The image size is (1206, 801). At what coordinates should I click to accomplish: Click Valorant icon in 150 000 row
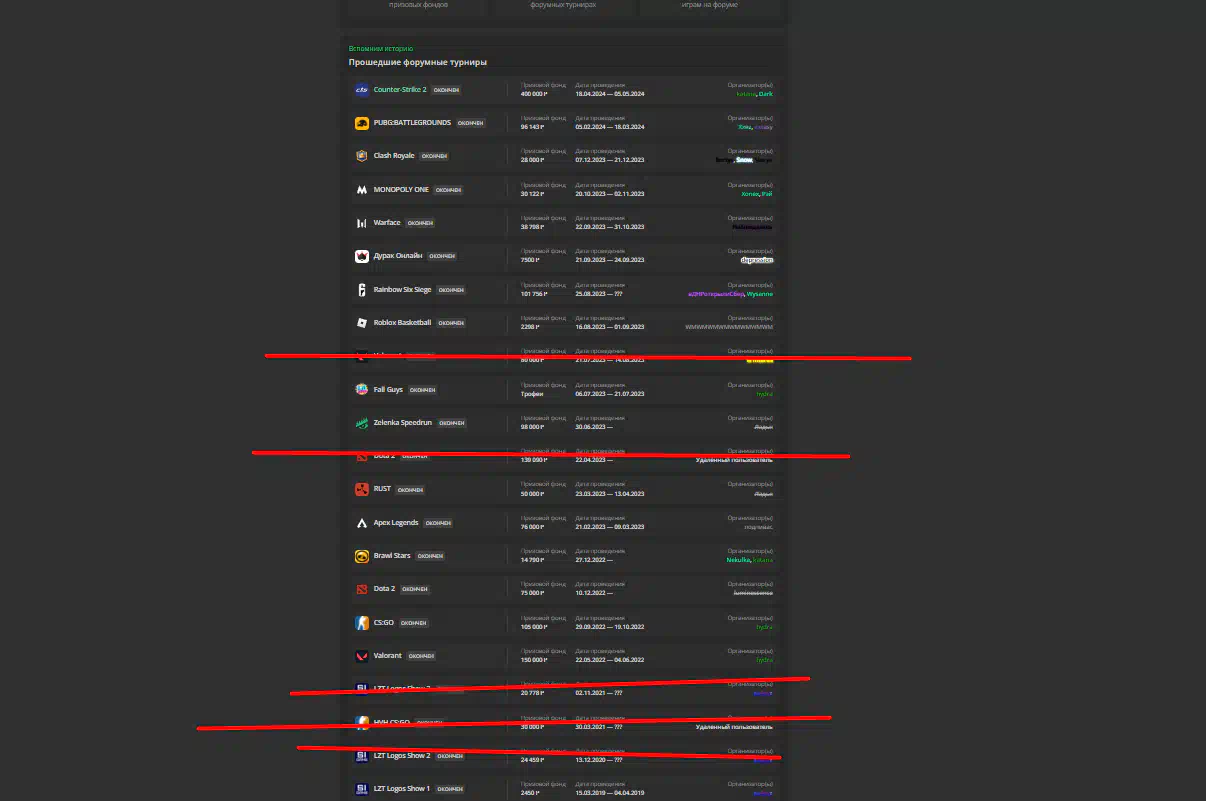click(362, 656)
